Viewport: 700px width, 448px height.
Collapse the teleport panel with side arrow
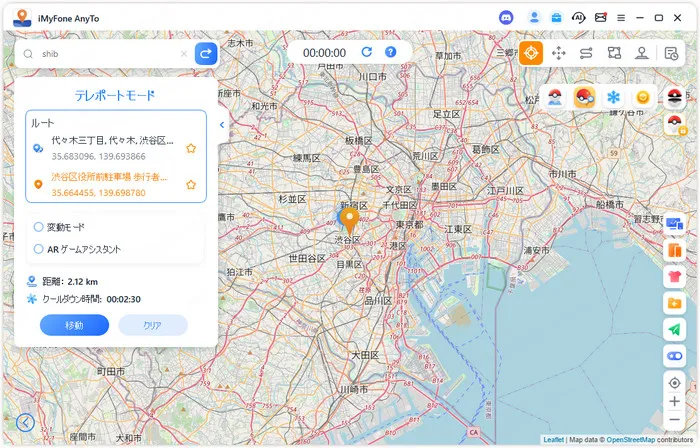(x=221, y=125)
